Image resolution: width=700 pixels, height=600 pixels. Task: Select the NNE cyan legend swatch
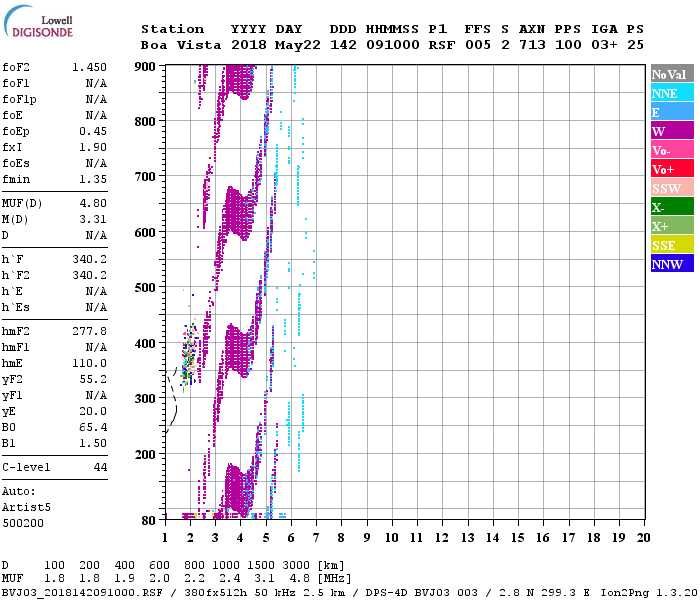pyautogui.click(x=672, y=93)
